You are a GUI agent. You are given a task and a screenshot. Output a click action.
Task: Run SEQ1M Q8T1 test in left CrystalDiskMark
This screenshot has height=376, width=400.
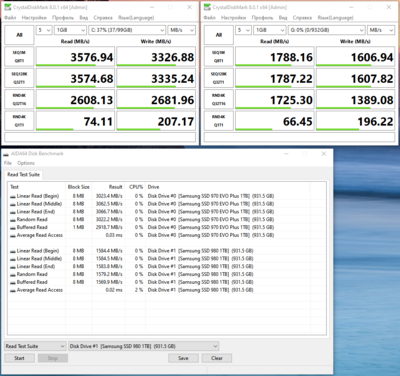point(19,57)
